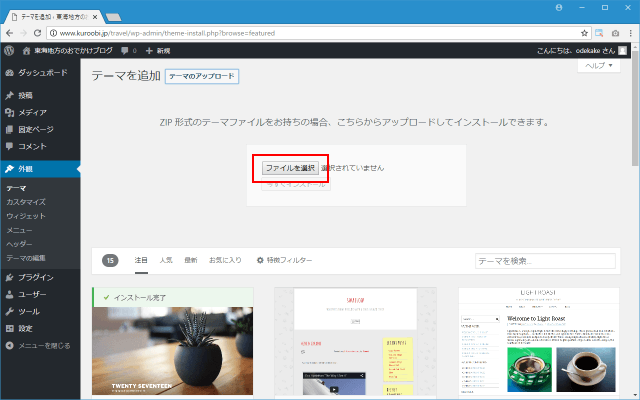Expand the Help (ヘルプ) dropdown
The image size is (640, 400).
click(x=600, y=65)
